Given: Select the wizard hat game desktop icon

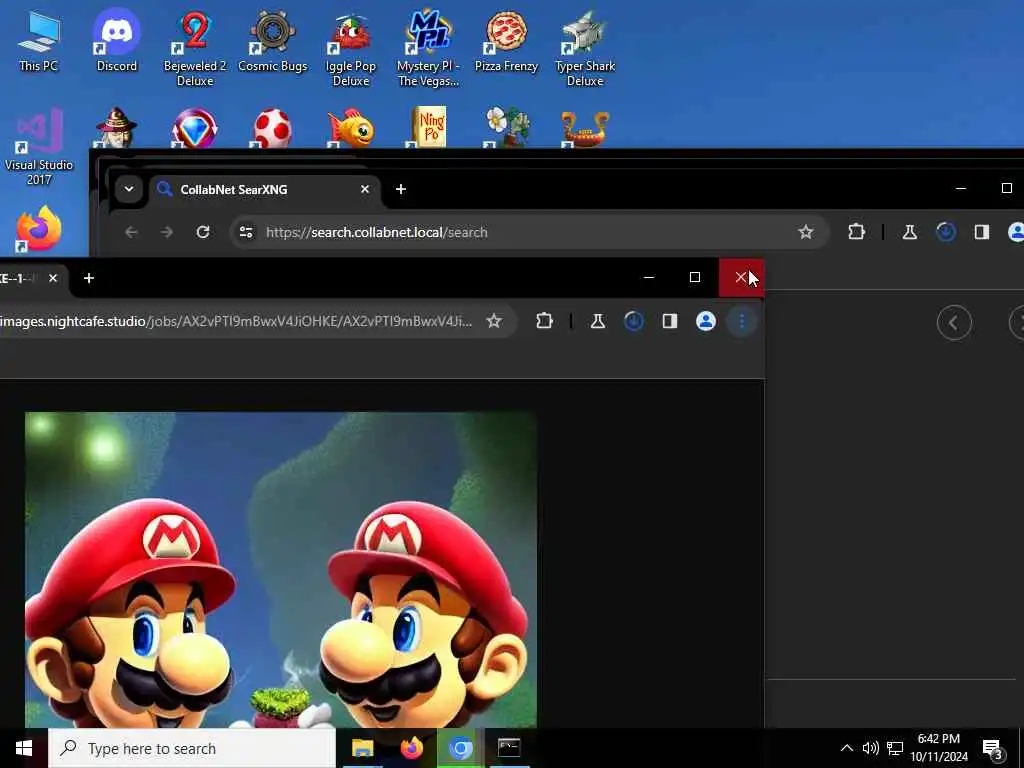Looking at the screenshot, I should point(116,128).
